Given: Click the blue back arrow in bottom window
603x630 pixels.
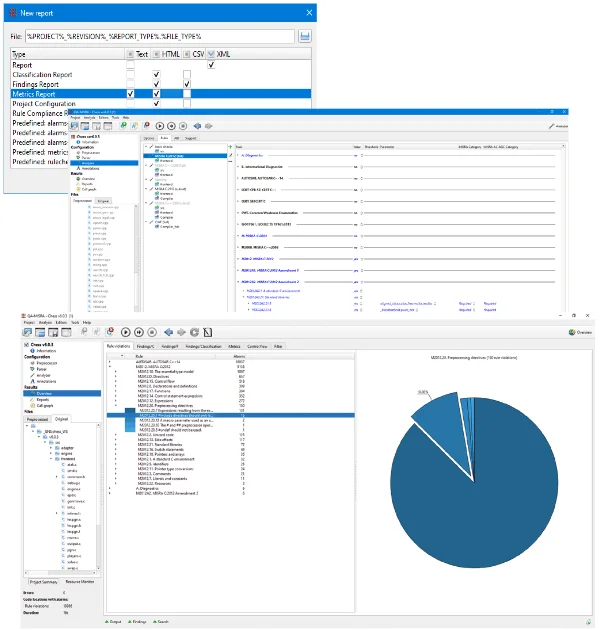Looking at the screenshot, I should pyautogui.click(x=169, y=332).
